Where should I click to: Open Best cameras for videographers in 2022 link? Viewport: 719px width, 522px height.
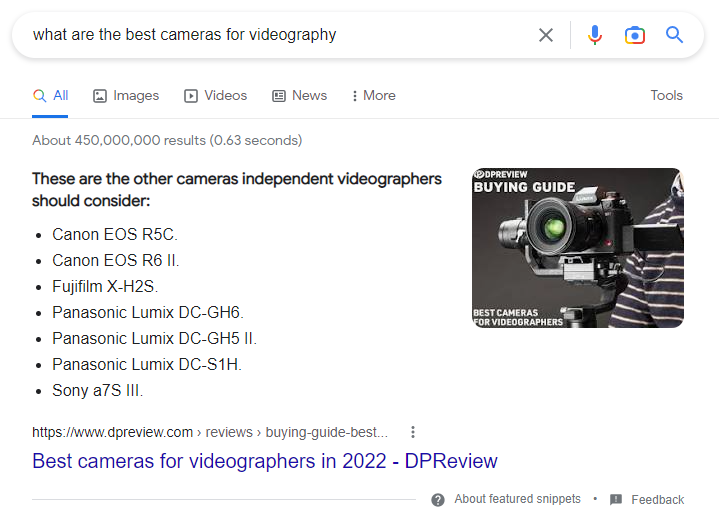265,461
